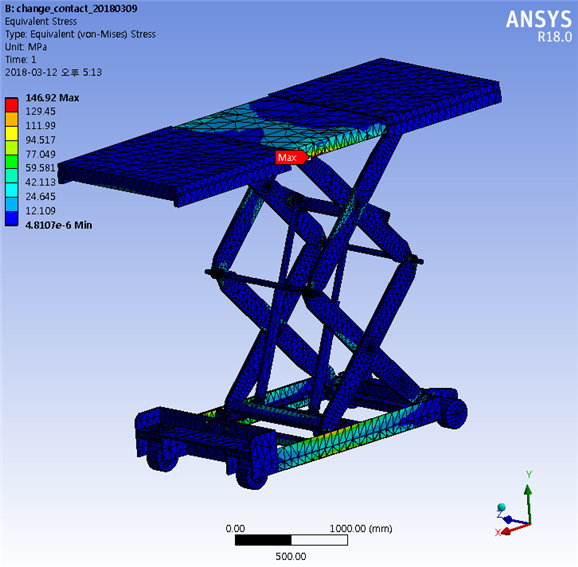Click the 500.00 scale ruler label
This screenshot has width=578, height=567.
point(291,556)
